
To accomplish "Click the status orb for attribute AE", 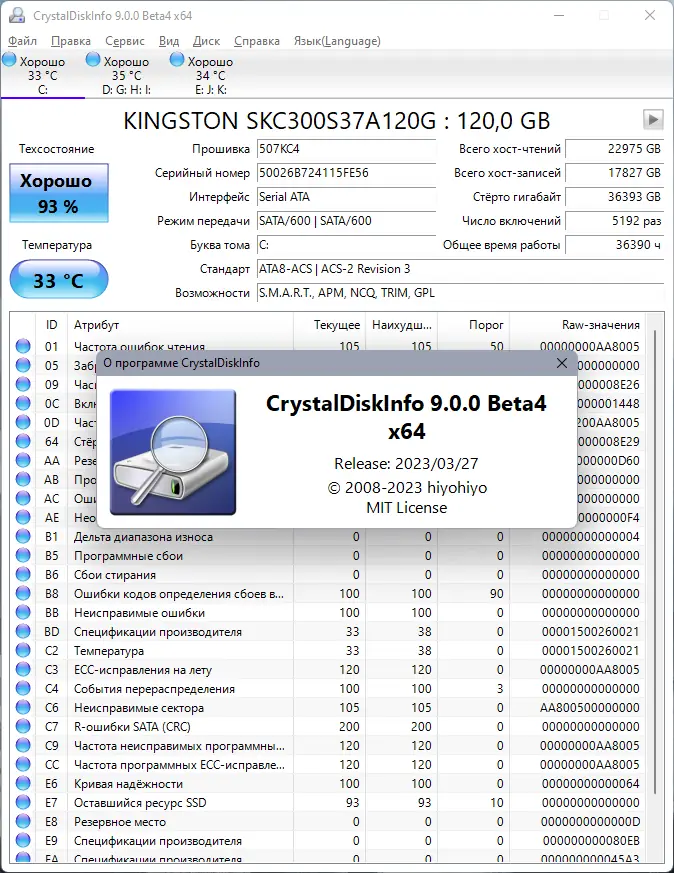I will click(x=23, y=517).
